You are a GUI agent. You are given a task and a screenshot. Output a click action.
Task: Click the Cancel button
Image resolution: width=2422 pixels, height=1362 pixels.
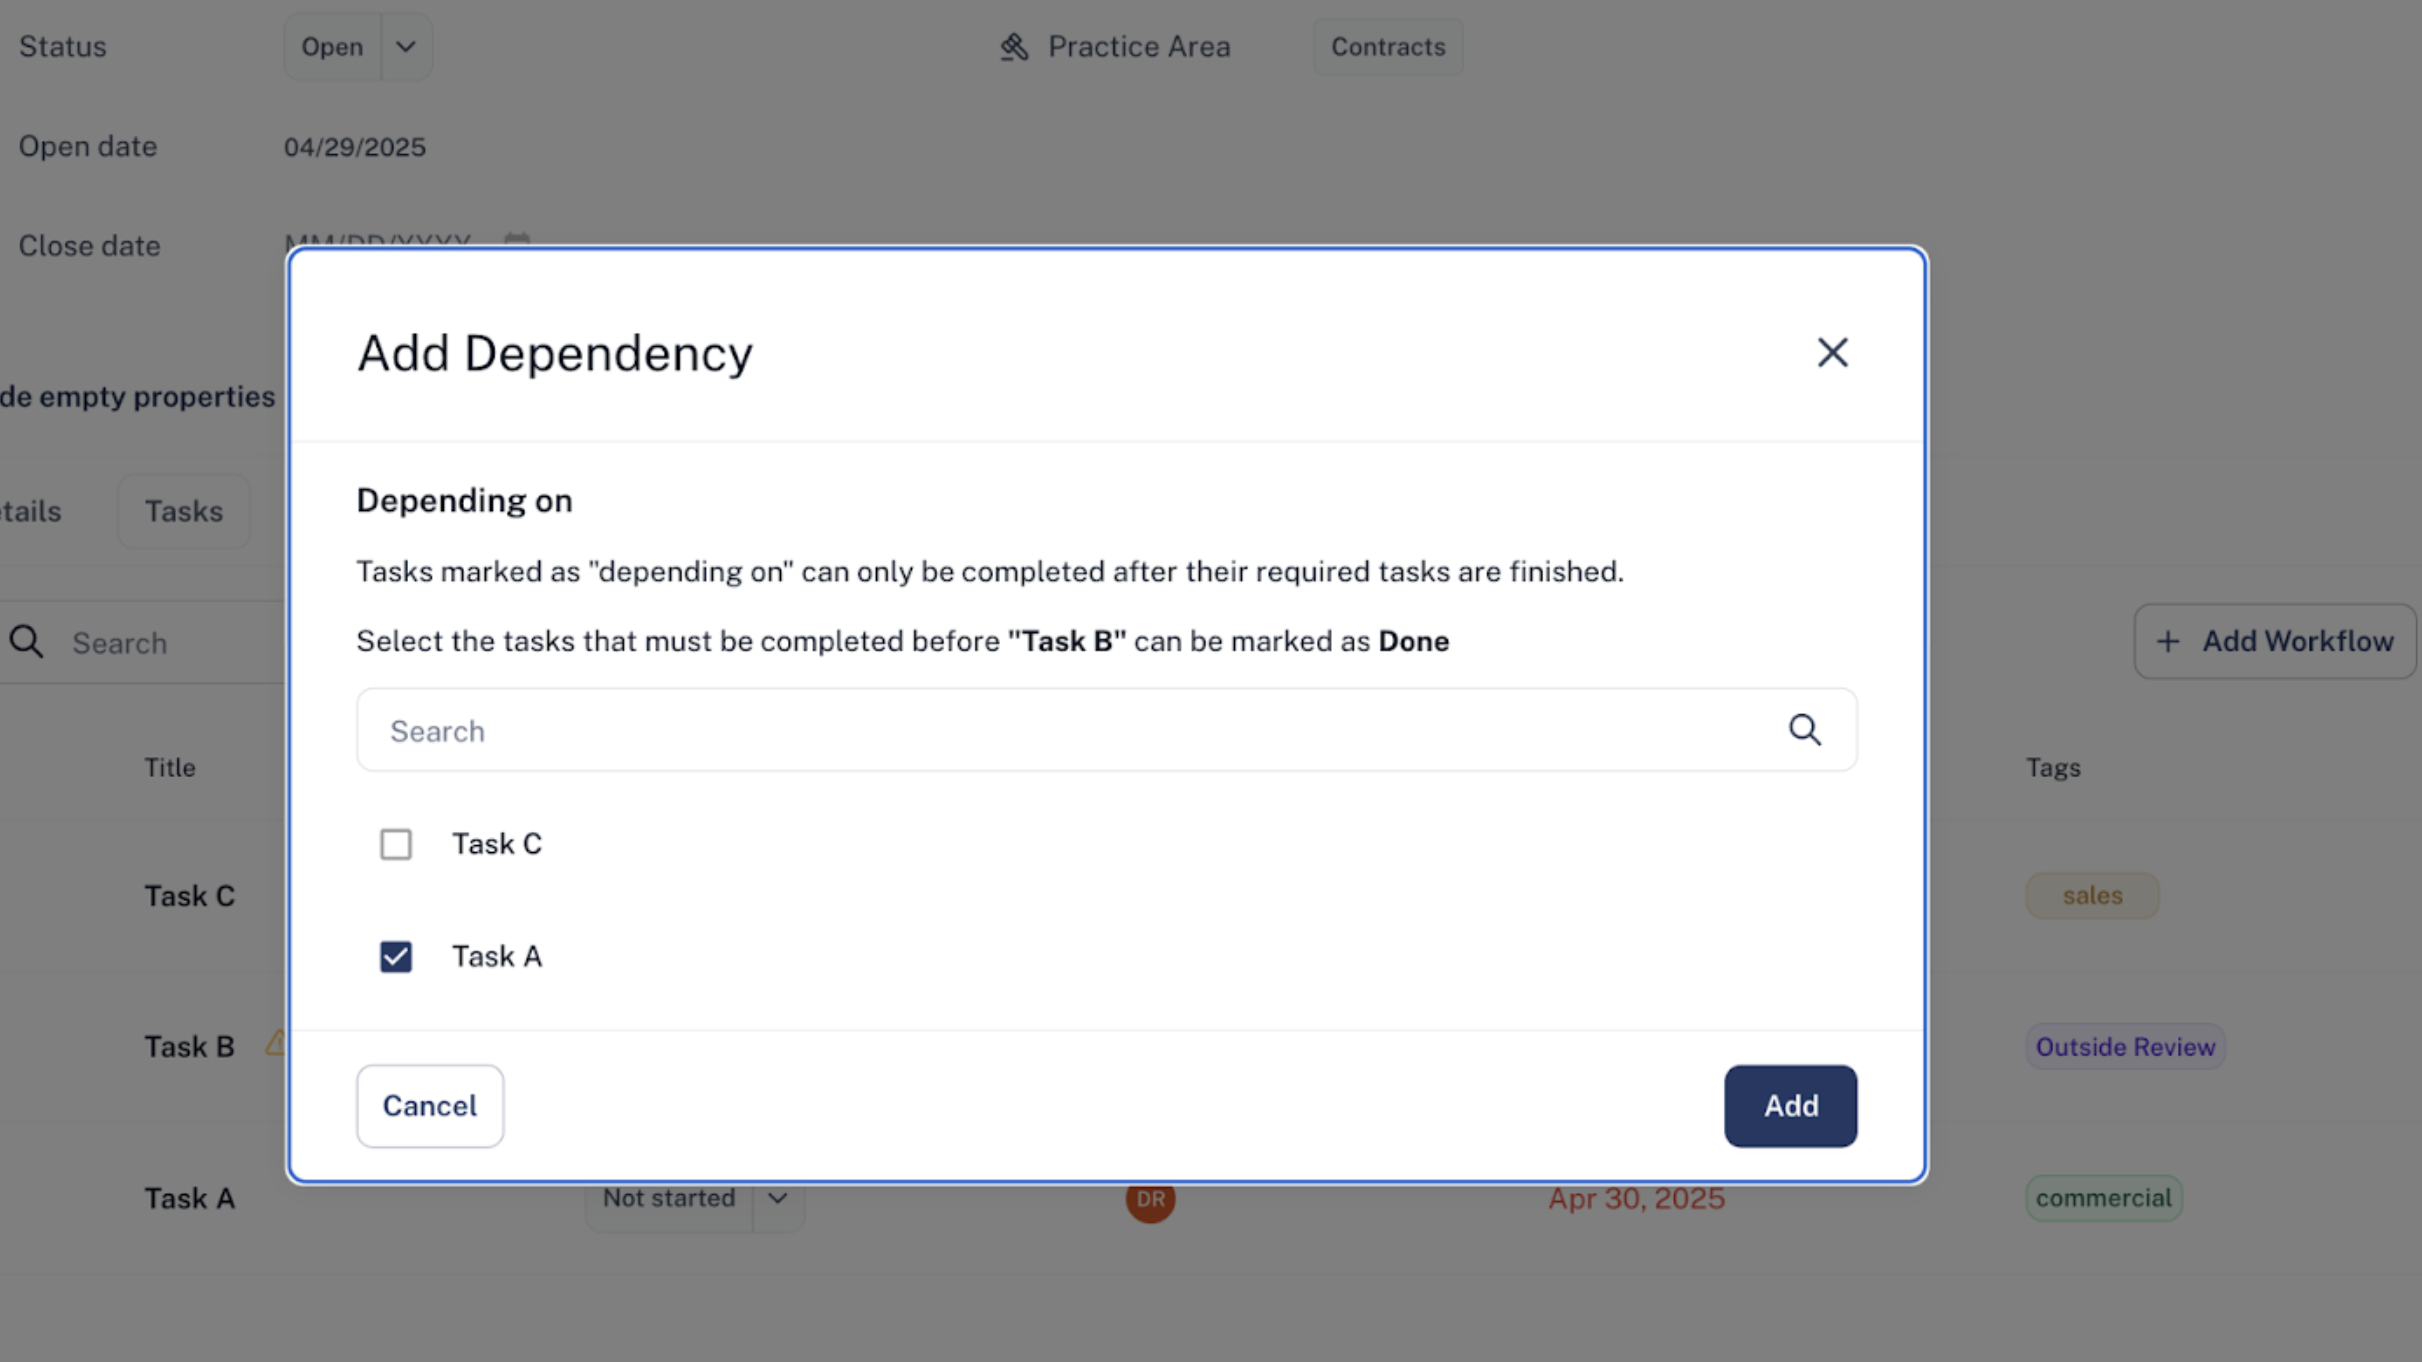[x=430, y=1106]
